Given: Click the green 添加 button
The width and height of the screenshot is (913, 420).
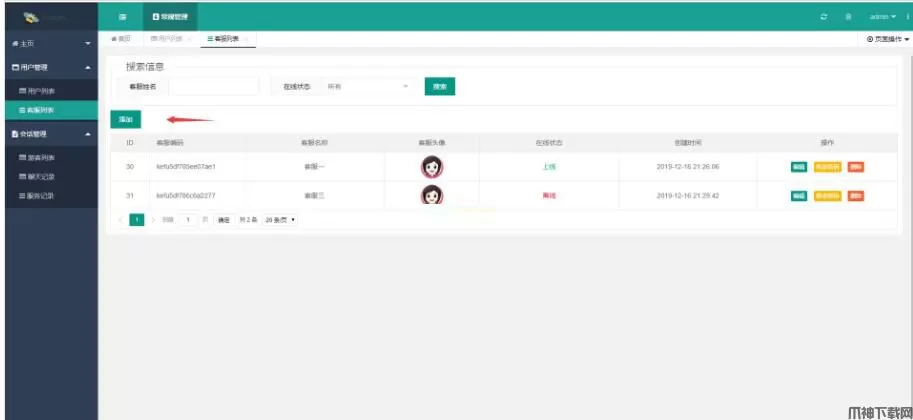Looking at the screenshot, I should pos(126,119).
